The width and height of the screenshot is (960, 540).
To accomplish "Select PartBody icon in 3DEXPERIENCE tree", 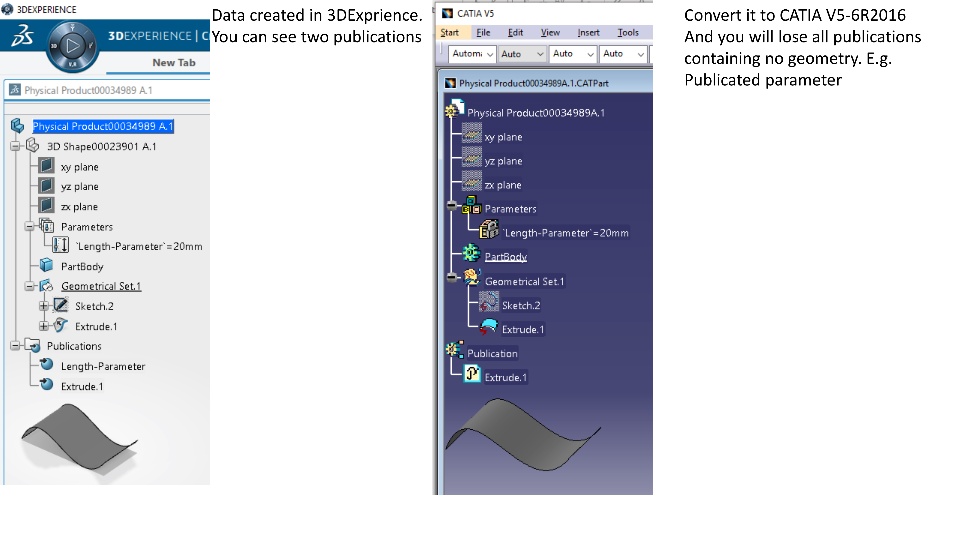I will coord(47,266).
